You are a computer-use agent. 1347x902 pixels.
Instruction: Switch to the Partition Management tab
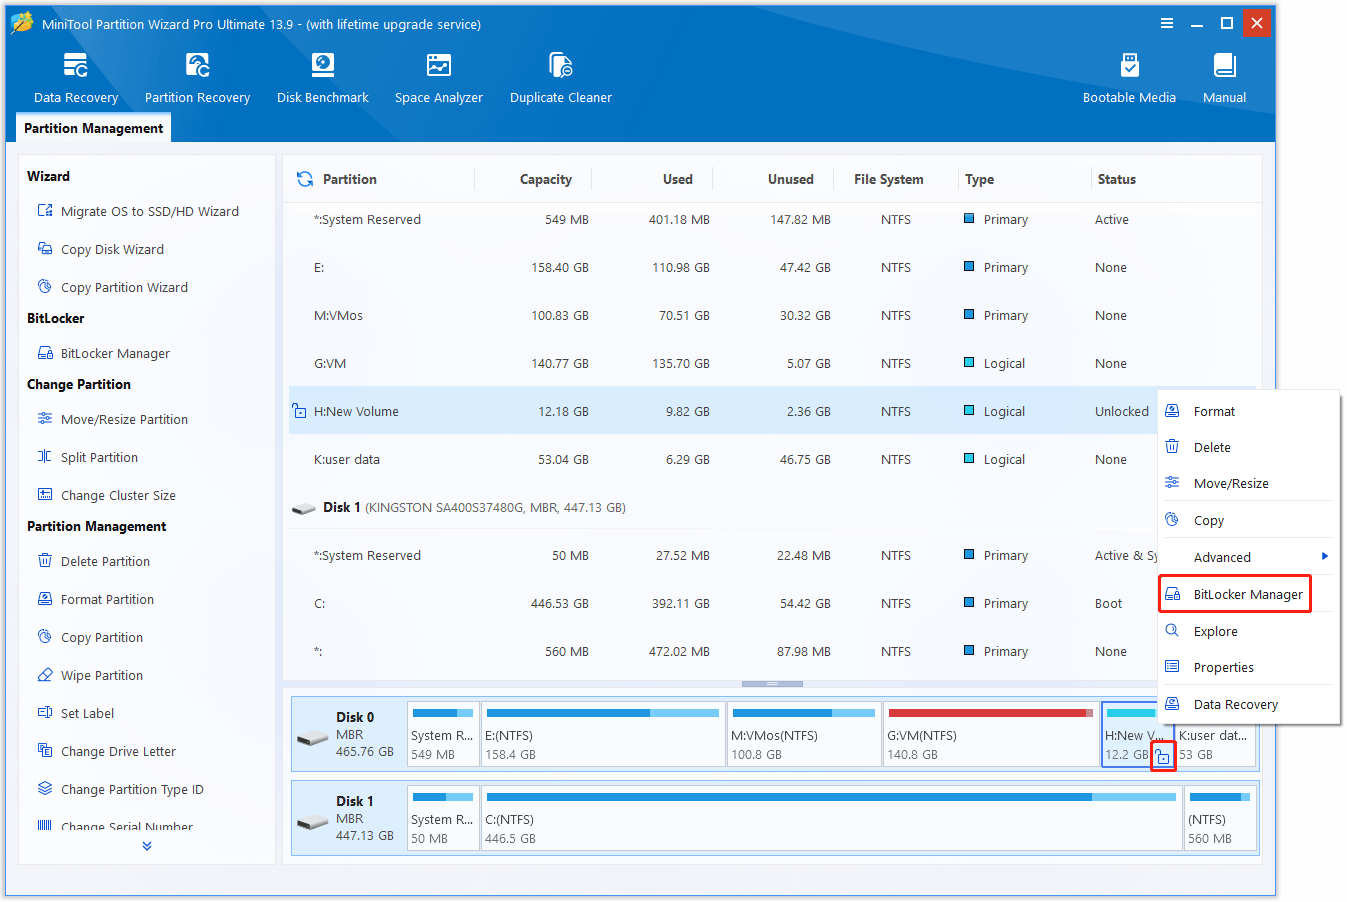[x=94, y=128]
